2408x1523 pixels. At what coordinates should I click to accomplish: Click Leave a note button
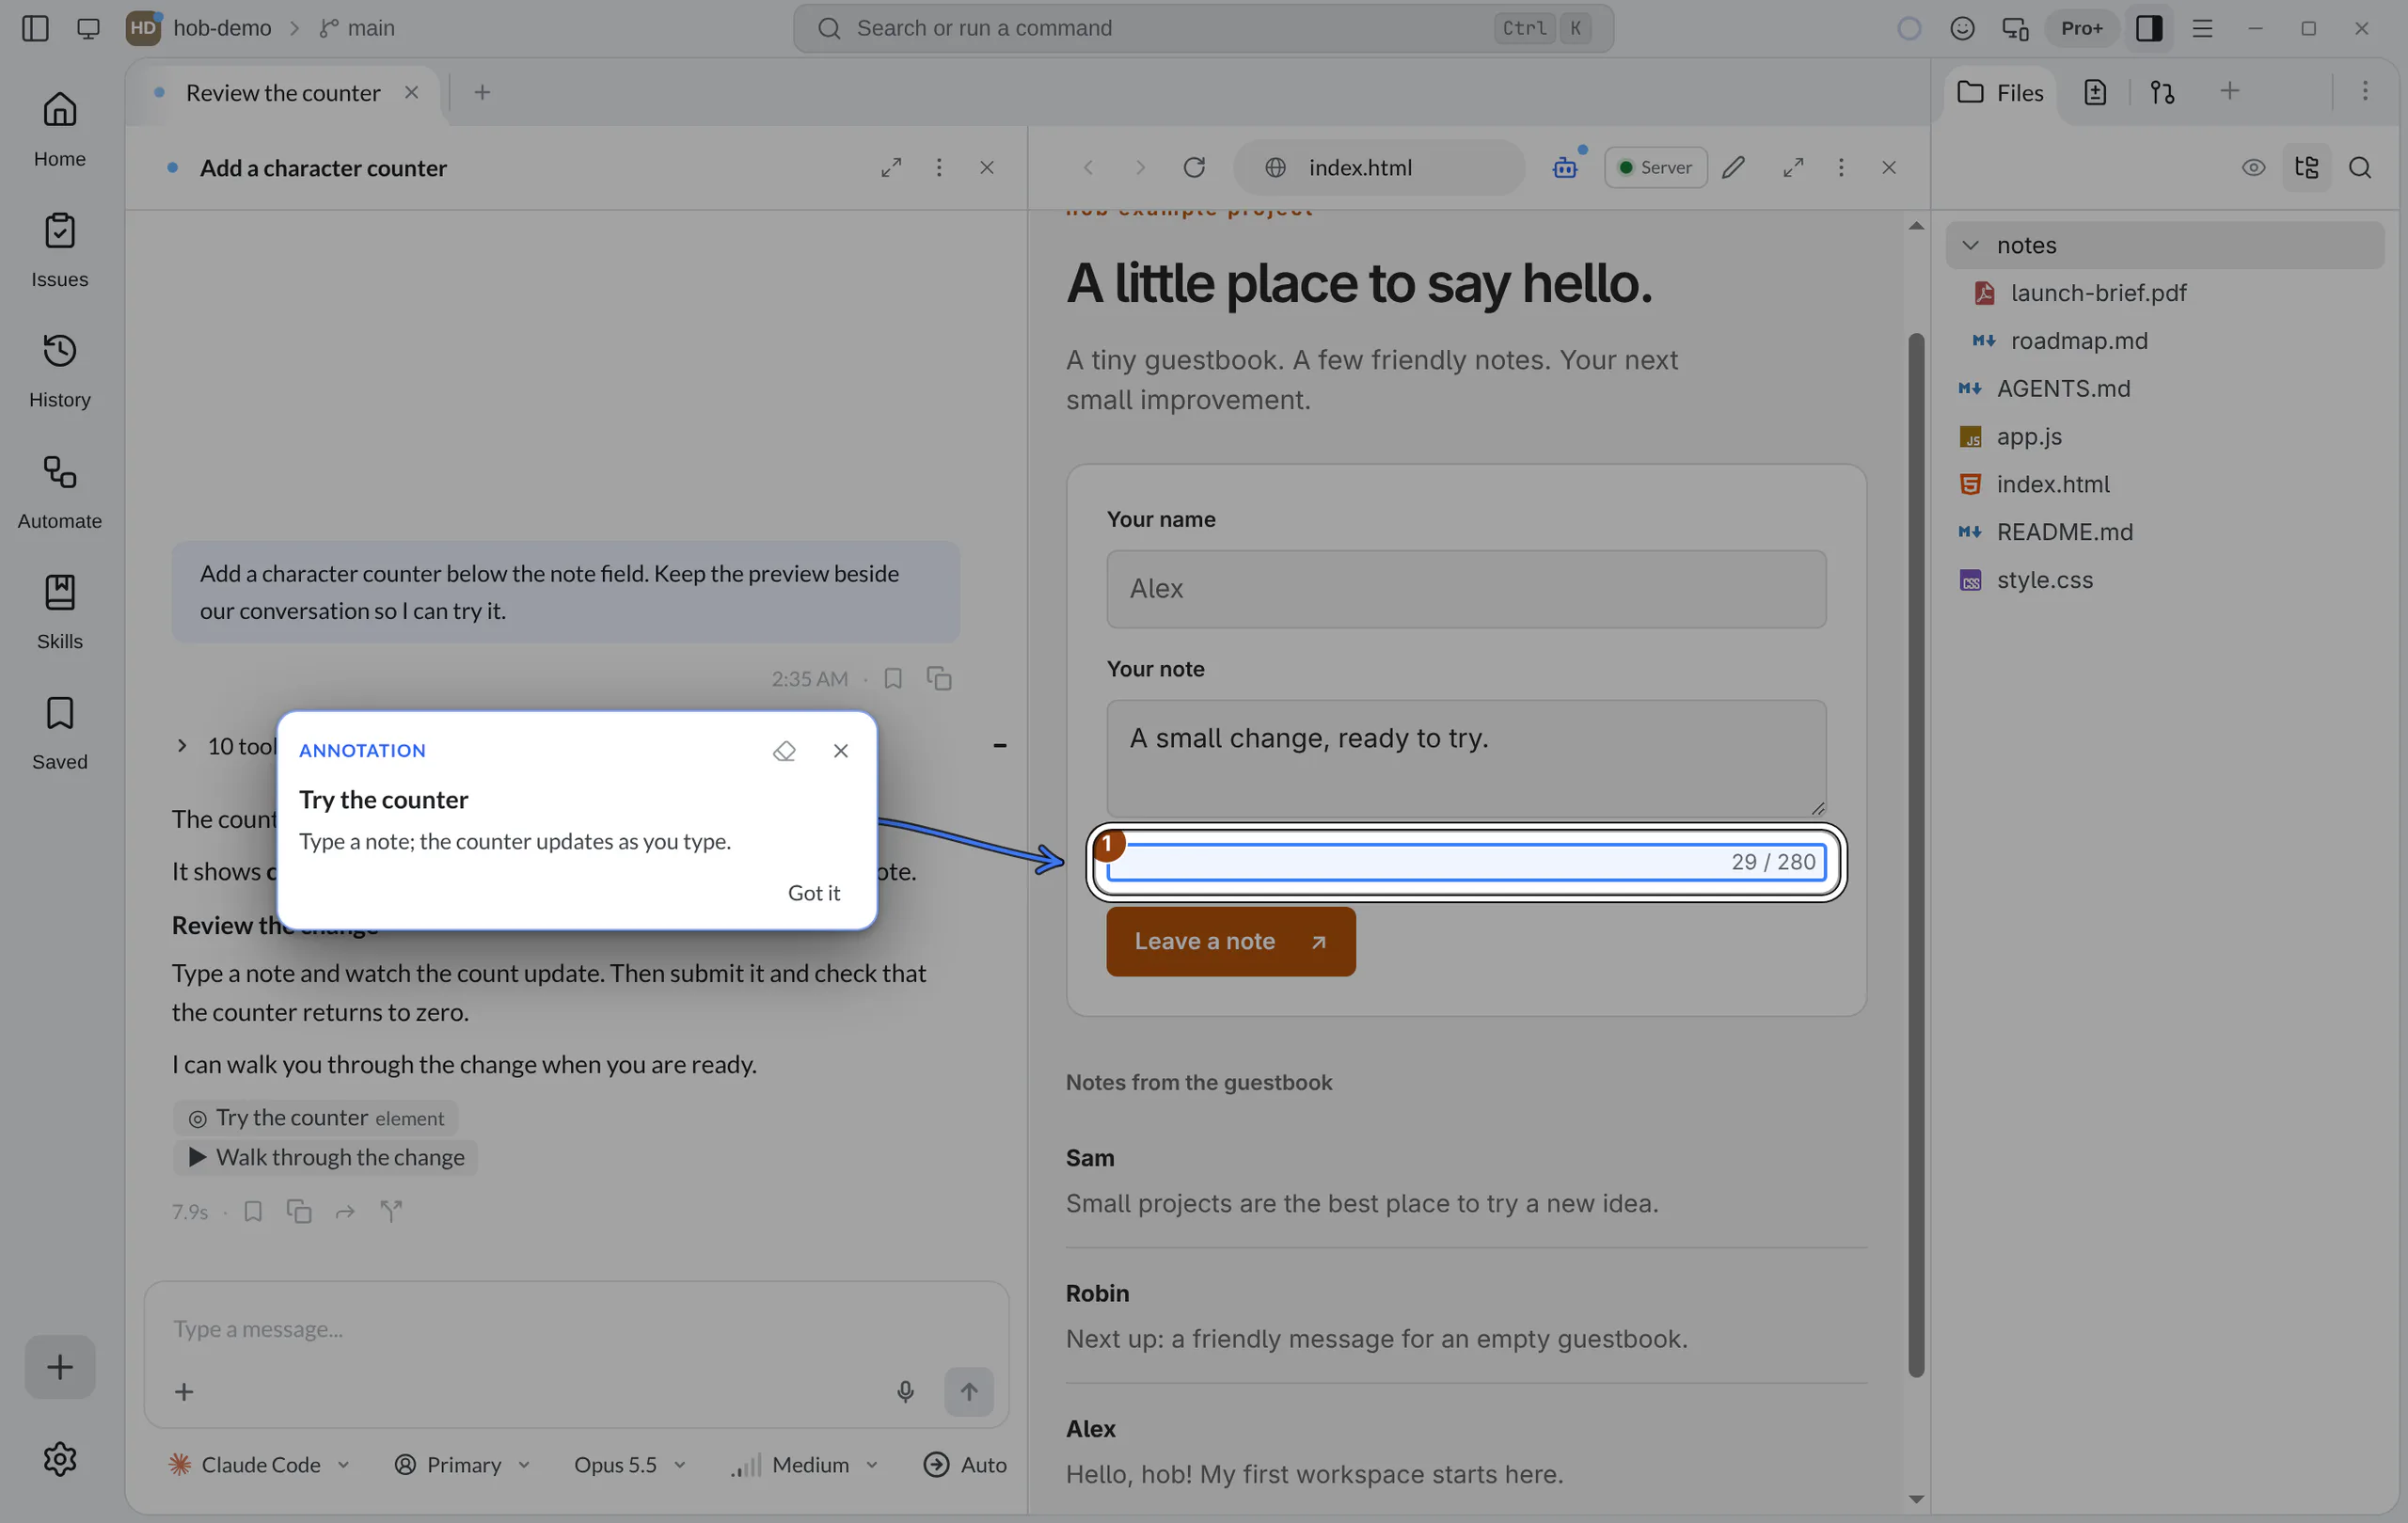[x=1230, y=941]
